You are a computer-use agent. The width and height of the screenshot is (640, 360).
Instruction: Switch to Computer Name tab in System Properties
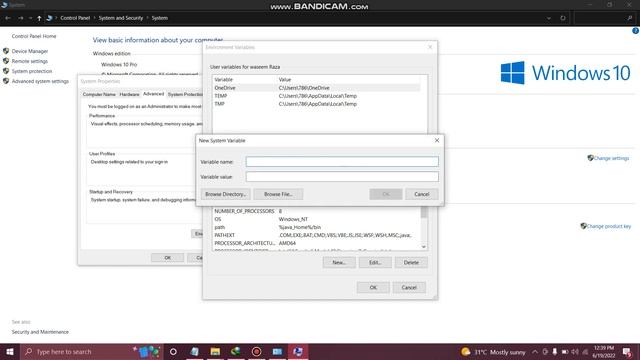99,94
